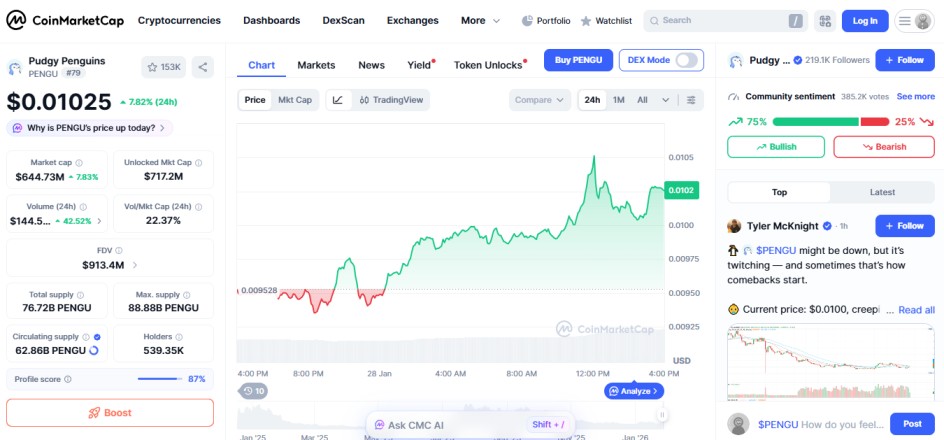Expand Volume (24h) details chevron
This screenshot has height=440, width=944.
pyautogui.click(x=99, y=221)
